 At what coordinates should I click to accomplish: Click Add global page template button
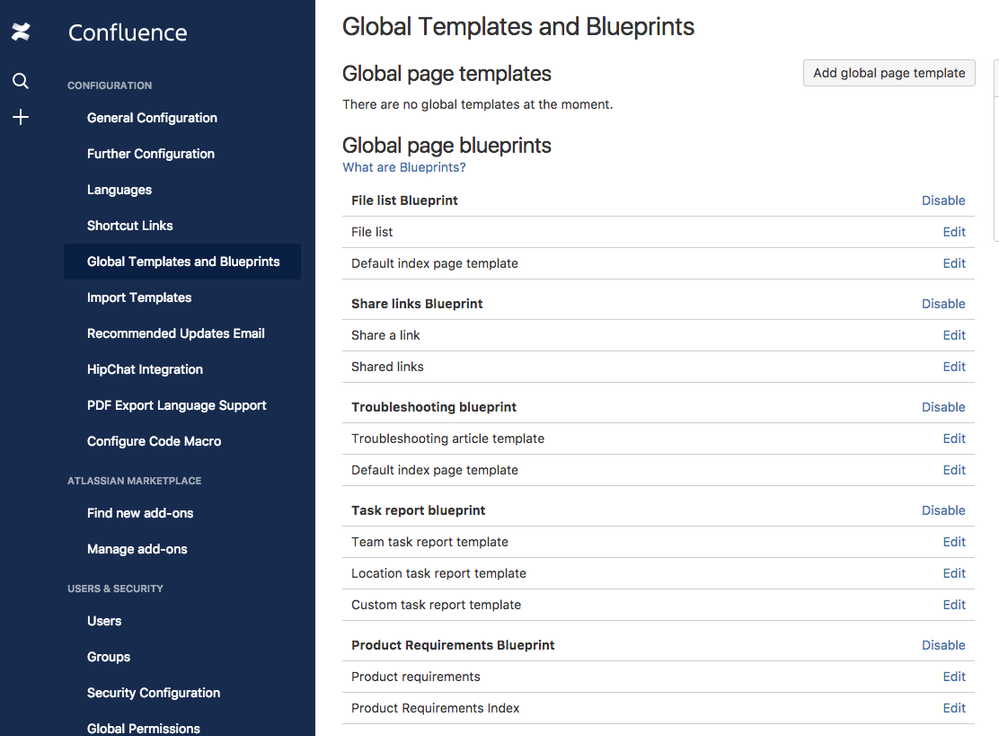[889, 73]
